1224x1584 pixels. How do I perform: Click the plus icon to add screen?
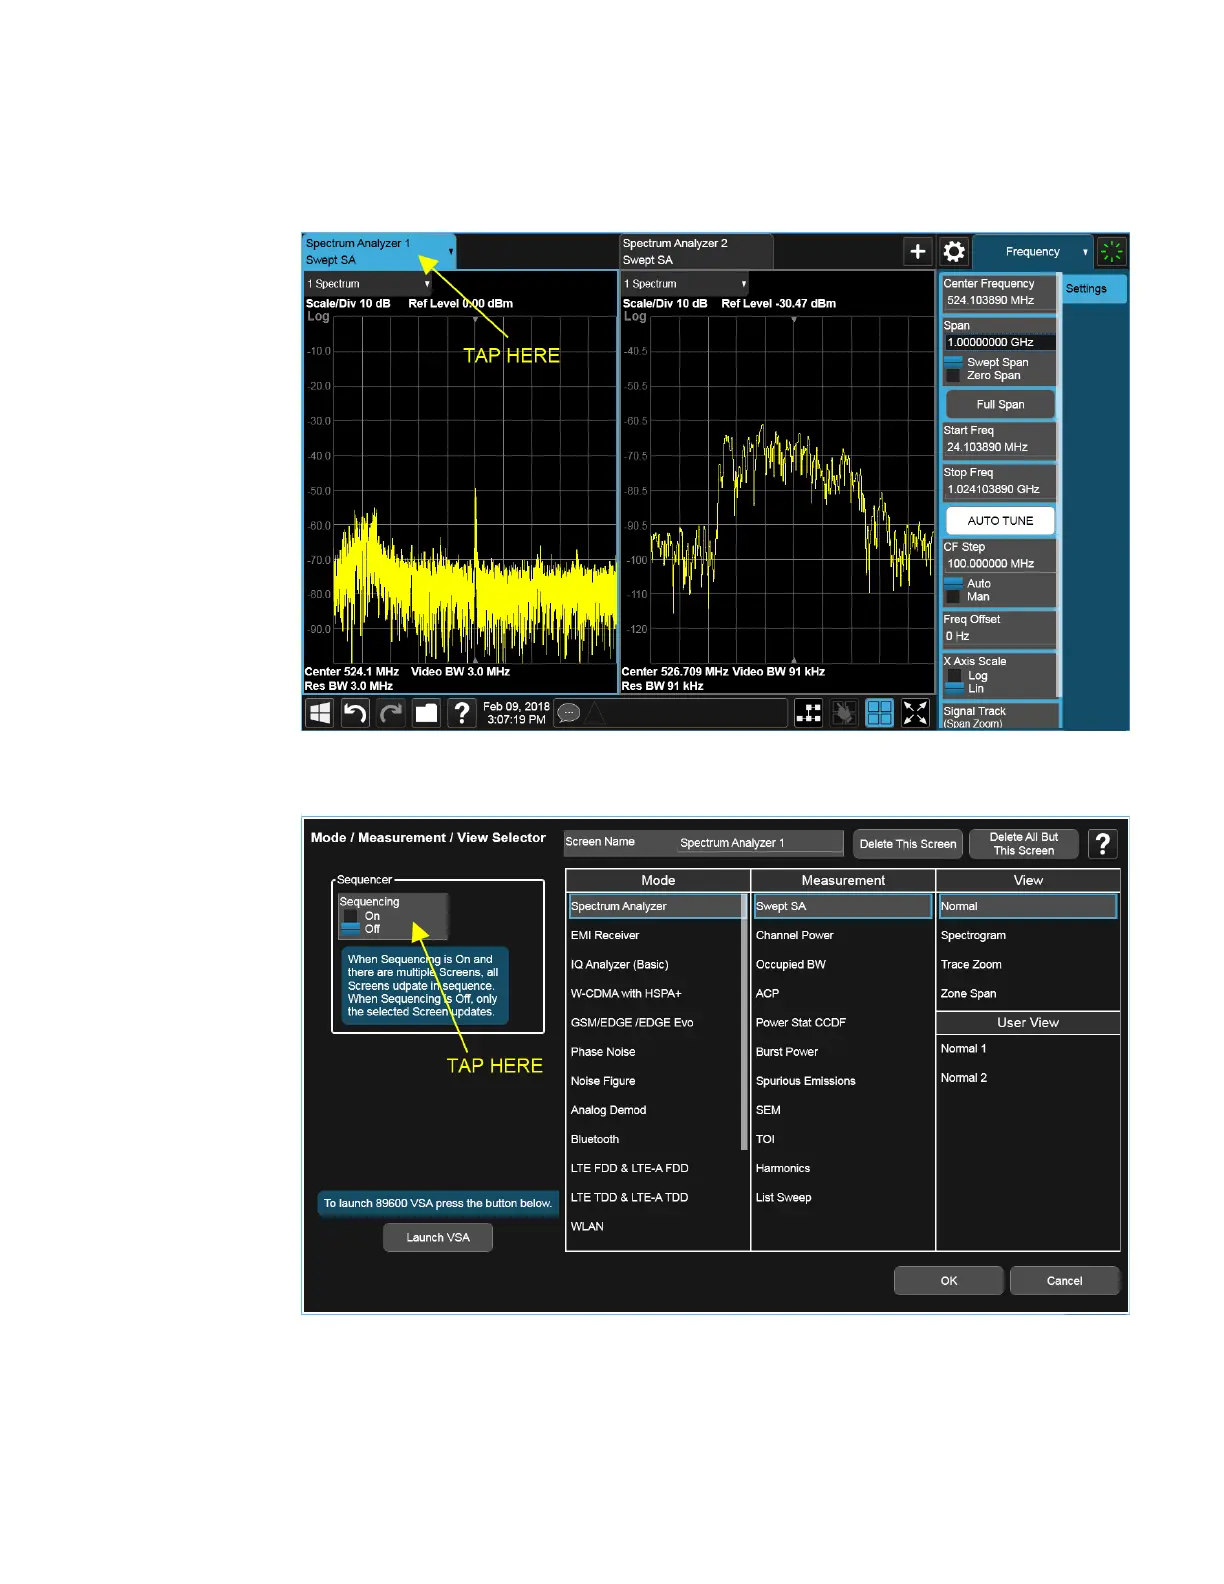pos(917,252)
